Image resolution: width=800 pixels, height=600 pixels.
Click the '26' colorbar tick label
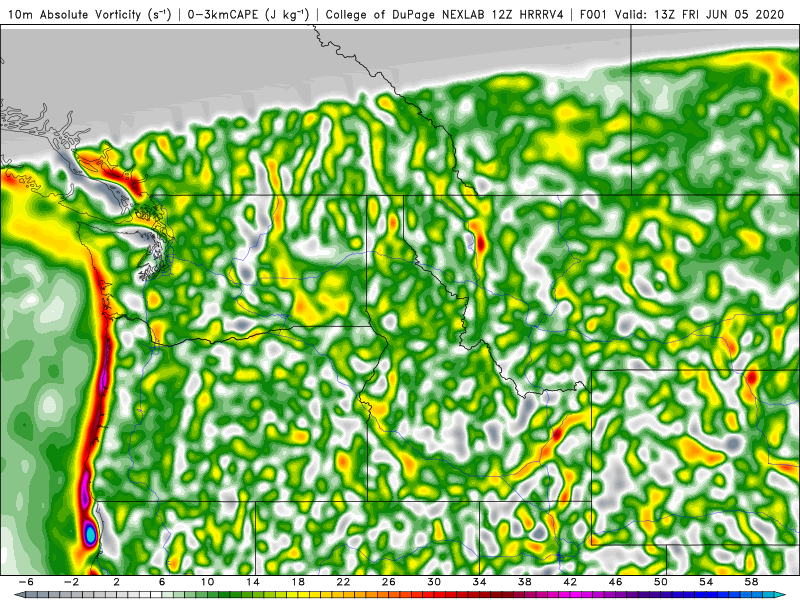click(x=389, y=582)
